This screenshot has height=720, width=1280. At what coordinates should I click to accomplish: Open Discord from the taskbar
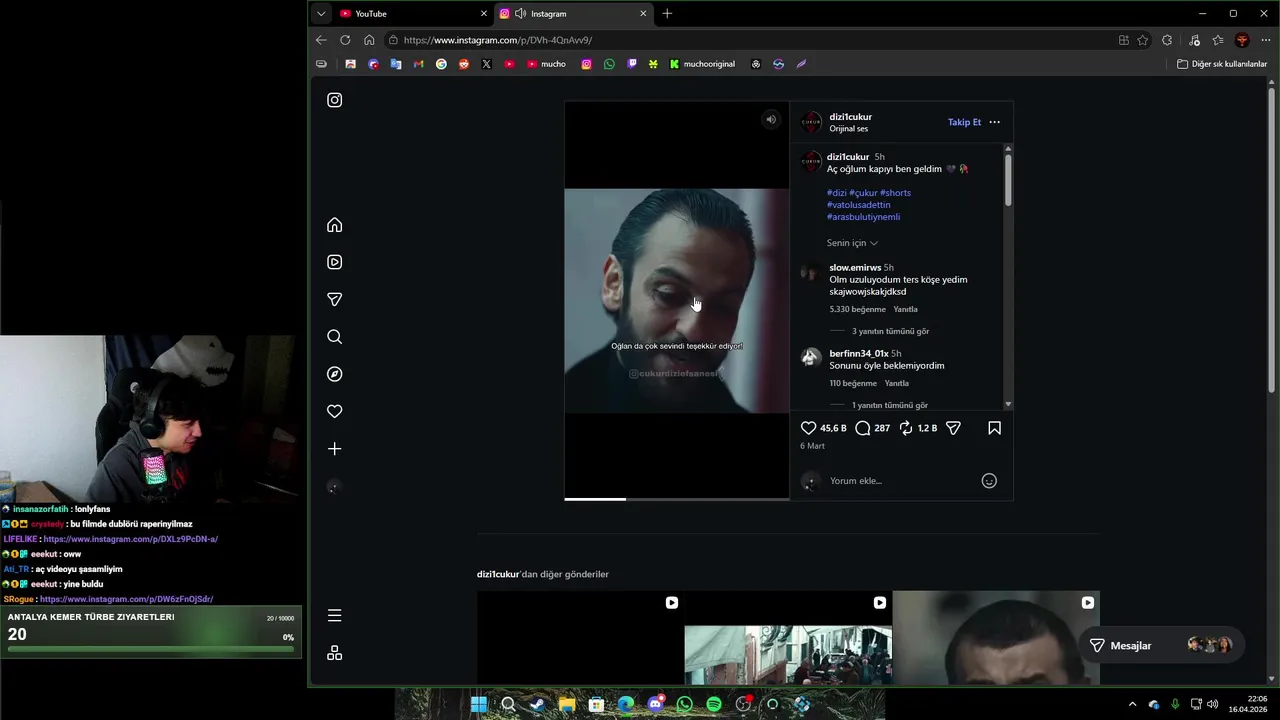point(655,704)
